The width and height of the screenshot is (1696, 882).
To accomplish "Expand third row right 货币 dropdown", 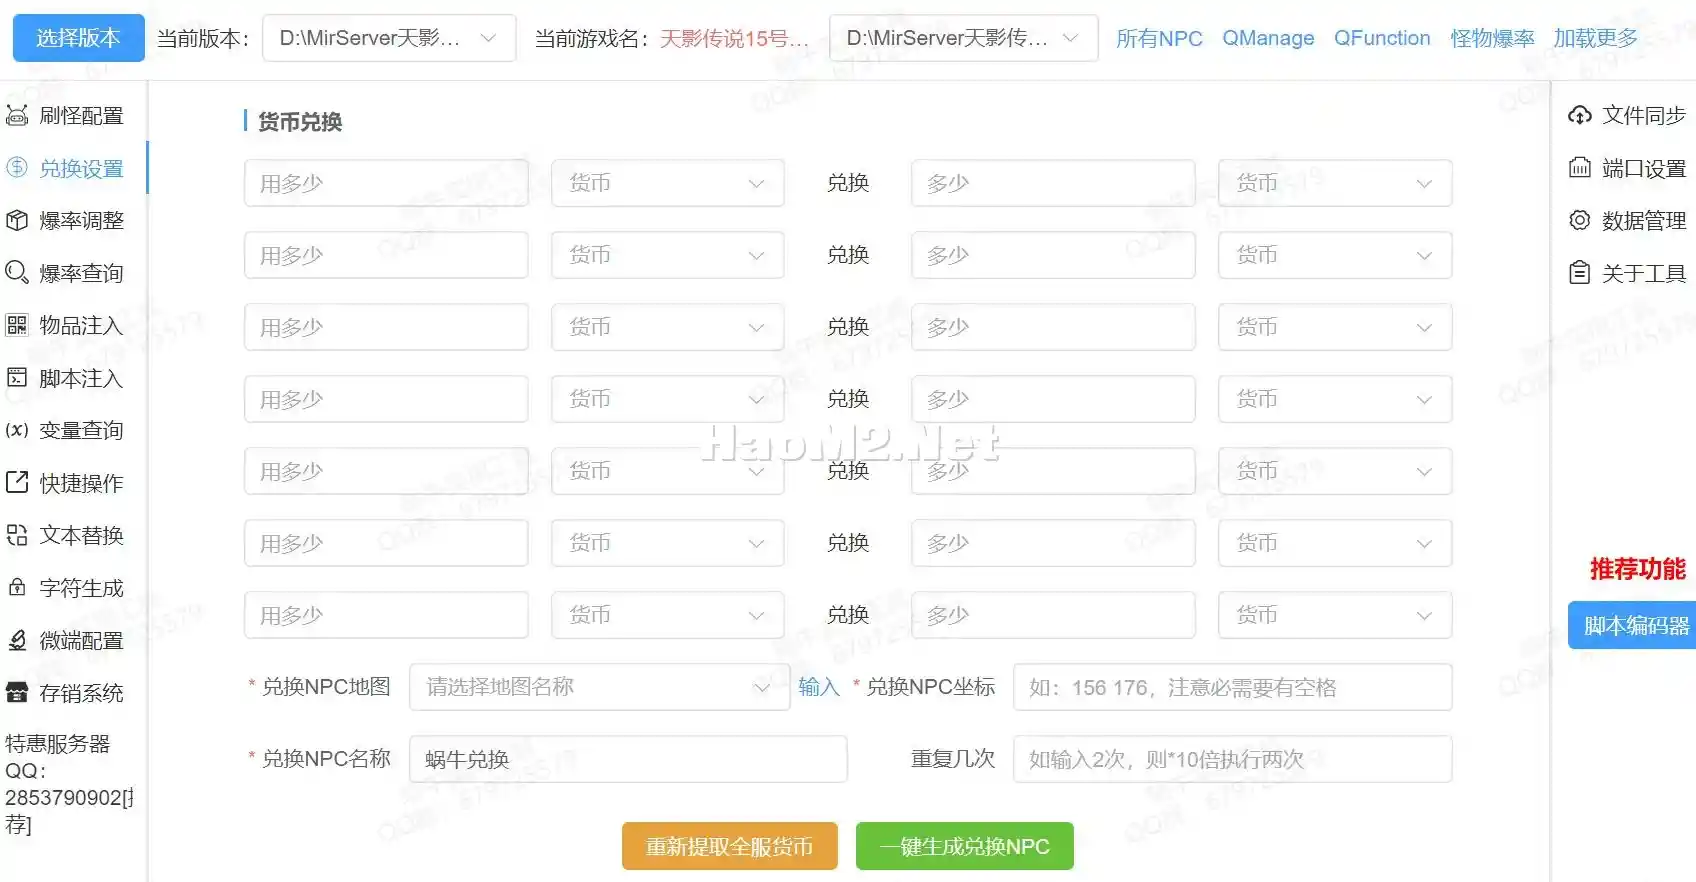I will click(1334, 327).
